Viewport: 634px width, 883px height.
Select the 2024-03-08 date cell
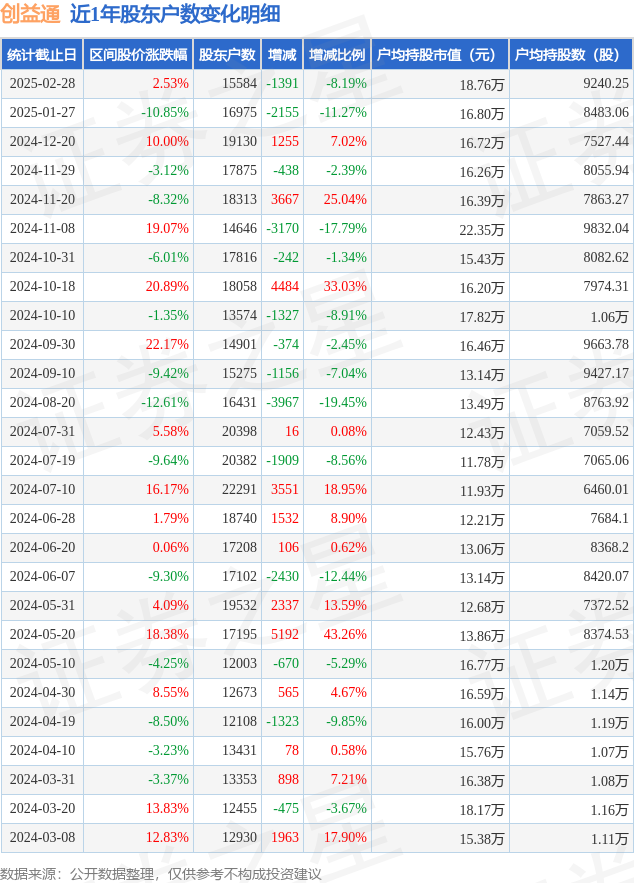pyautogui.click(x=42, y=837)
